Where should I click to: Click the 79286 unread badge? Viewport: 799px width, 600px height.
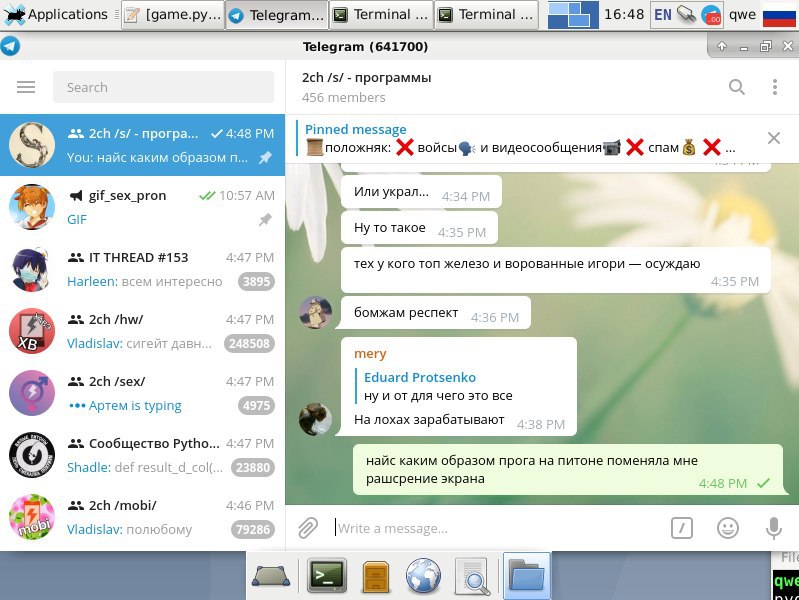pyautogui.click(x=253, y=530)
